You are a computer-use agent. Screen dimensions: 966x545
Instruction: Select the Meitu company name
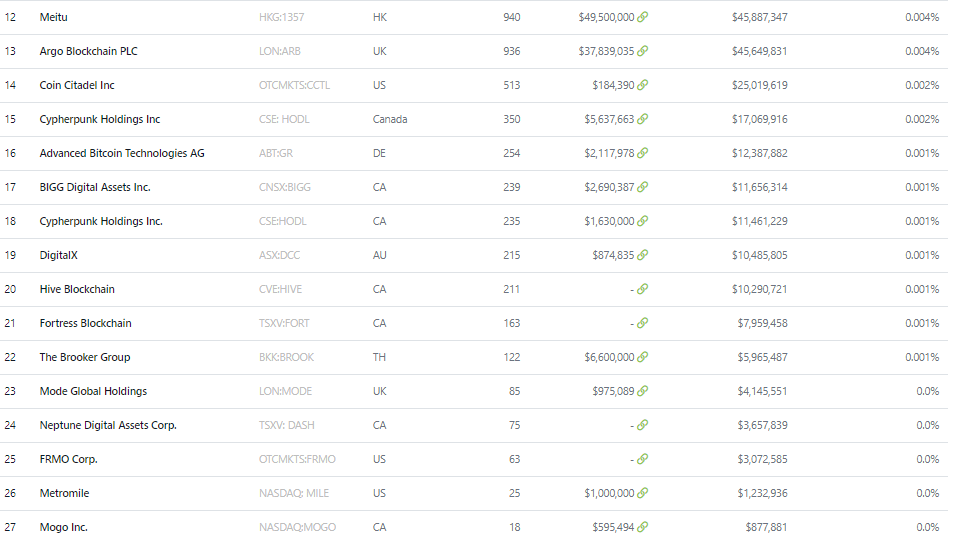[54, 17]
